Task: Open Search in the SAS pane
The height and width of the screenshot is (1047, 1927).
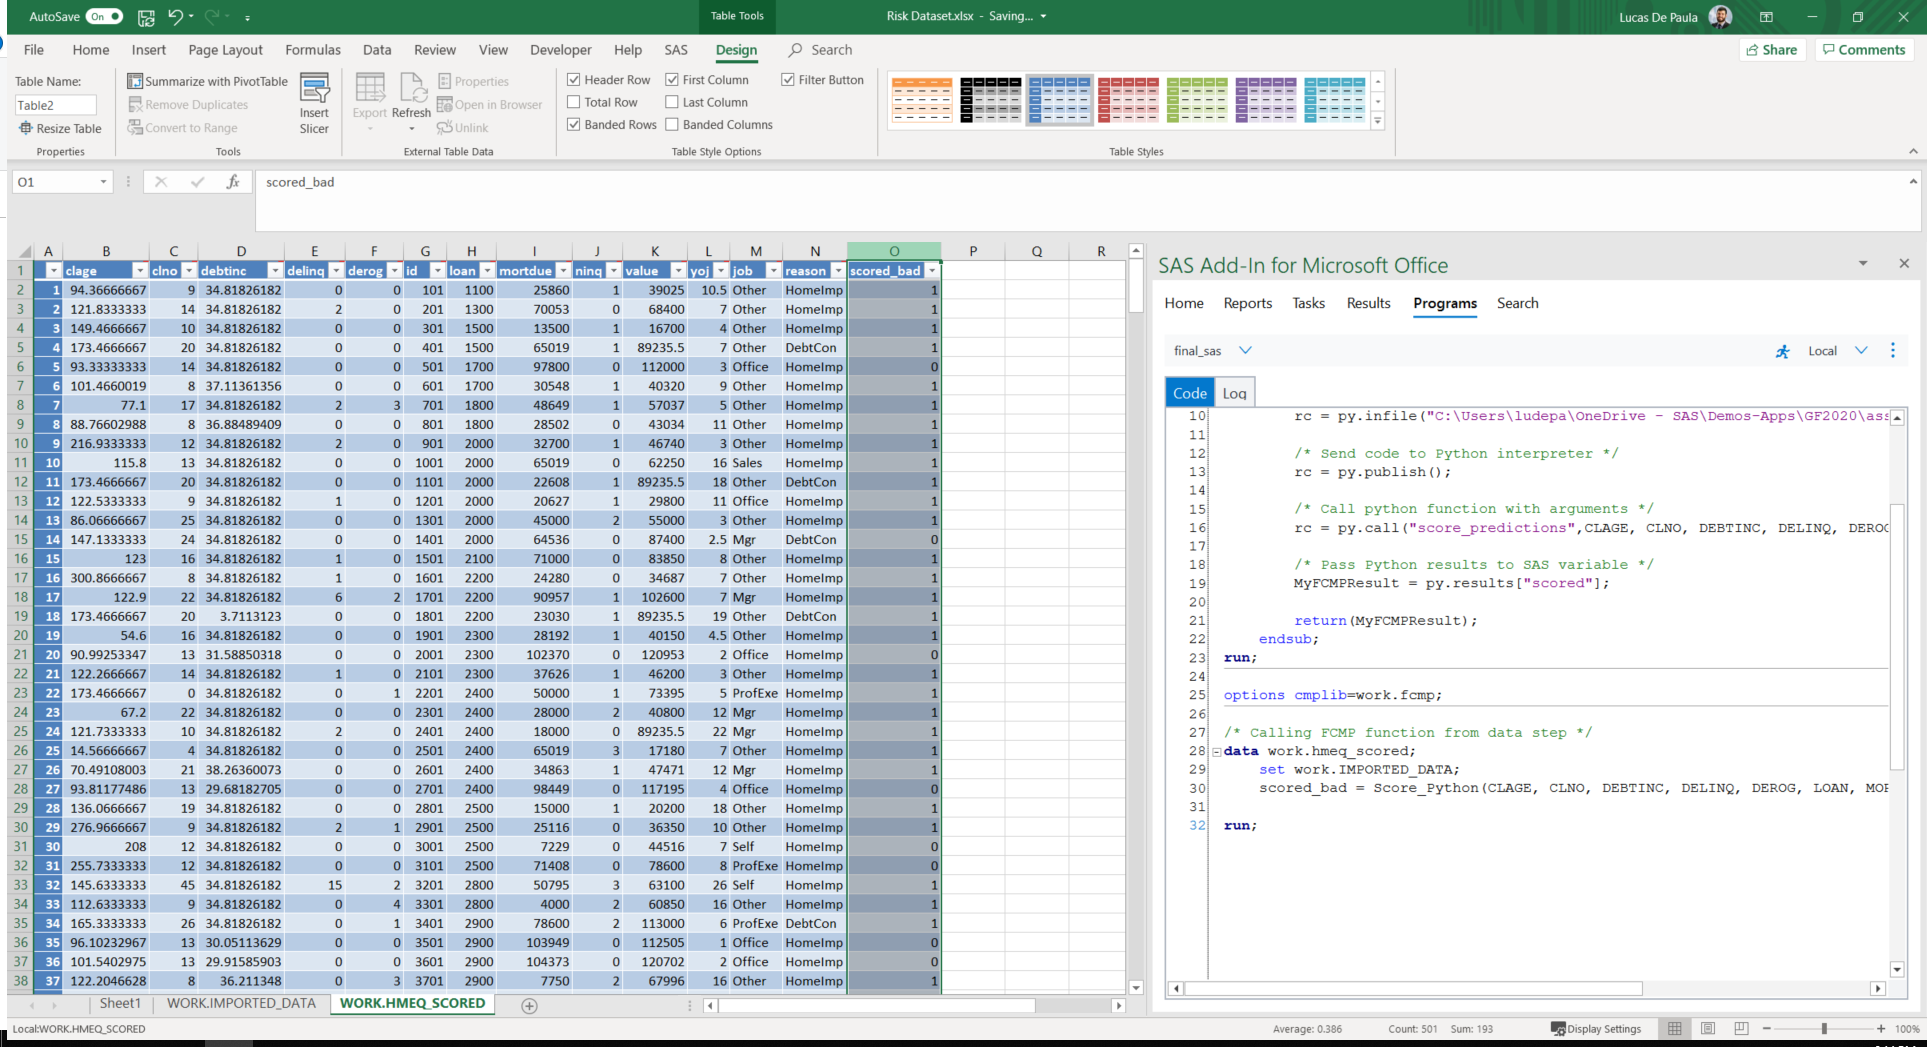Action: pyautogui.click(x=1517, y=303)
